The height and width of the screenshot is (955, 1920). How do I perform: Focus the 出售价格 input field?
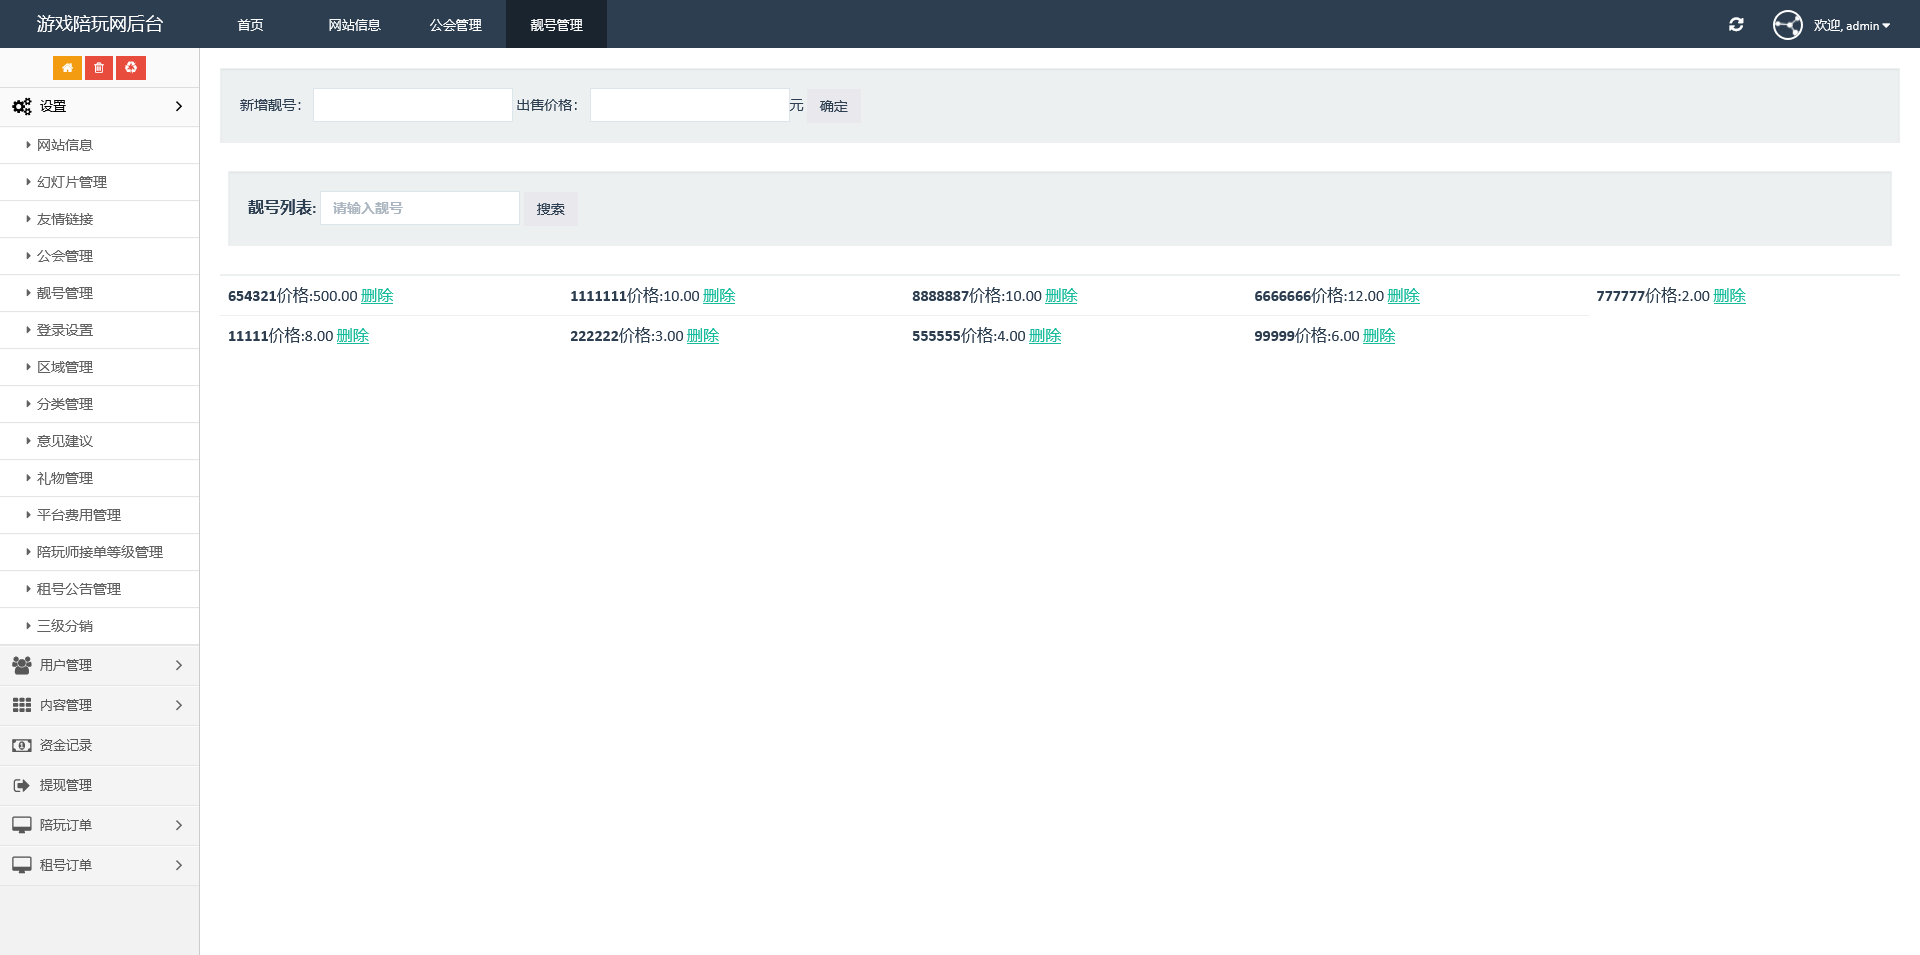pyautogui.click(x=690, y=105)
